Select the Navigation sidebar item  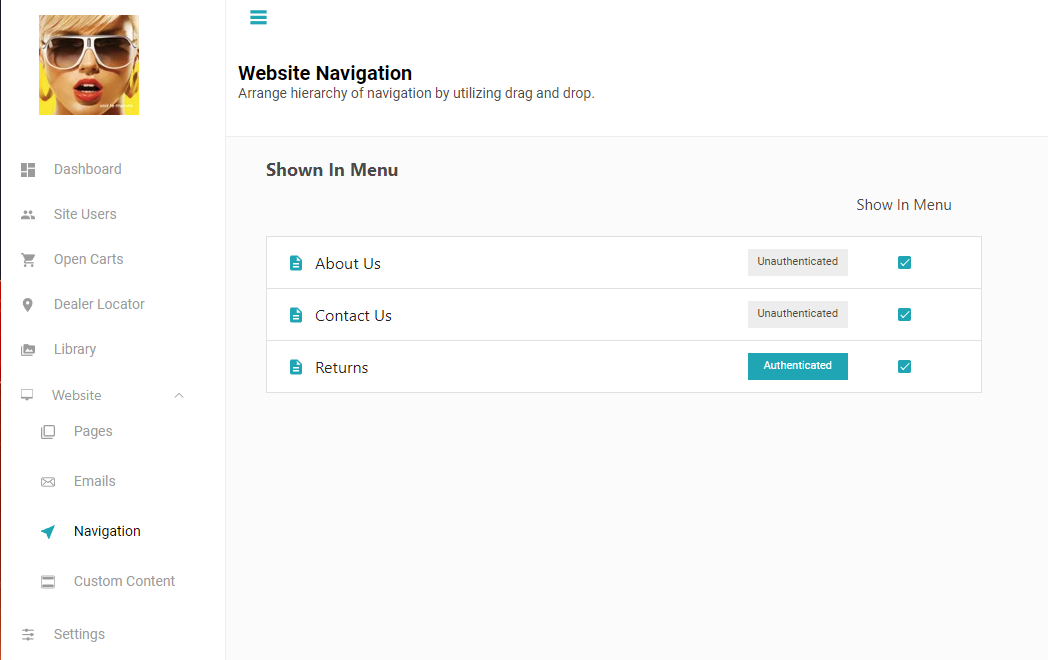(x=107, y=531)
